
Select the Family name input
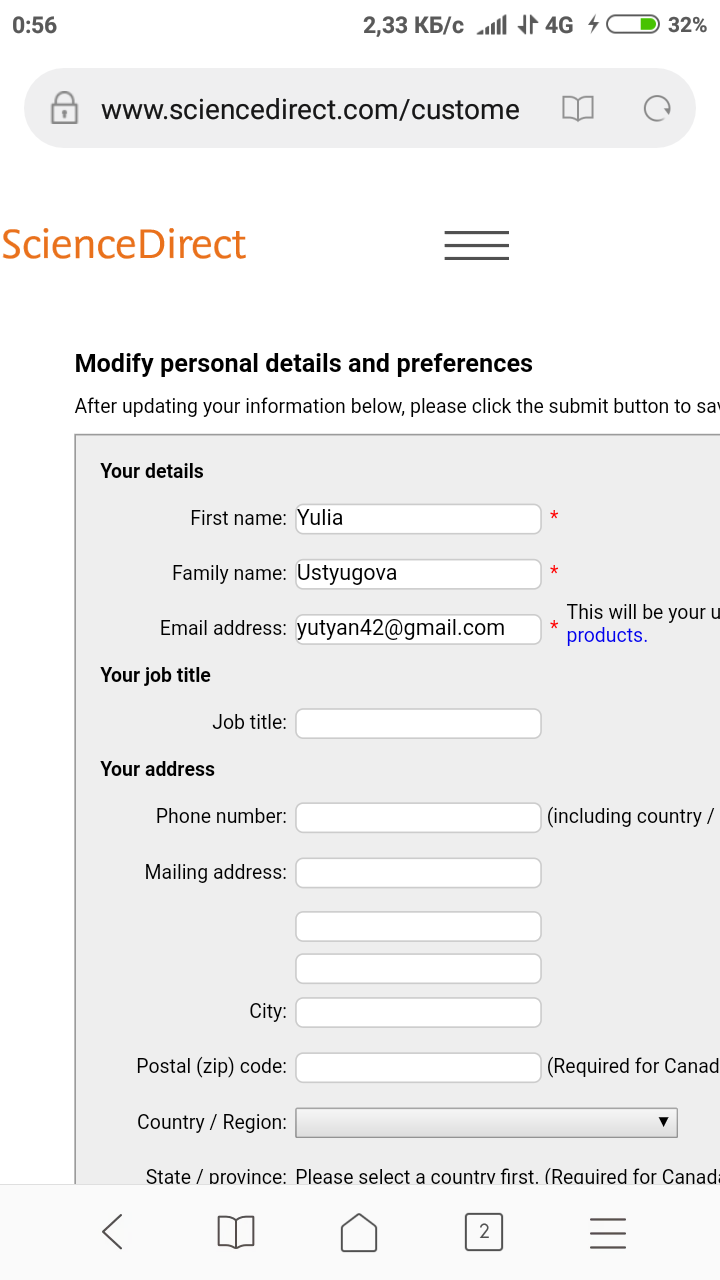(418, 574)
